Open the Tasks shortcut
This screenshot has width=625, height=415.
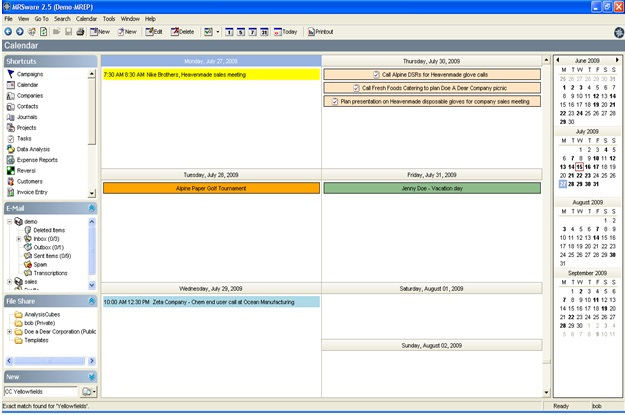coord(19,139)
